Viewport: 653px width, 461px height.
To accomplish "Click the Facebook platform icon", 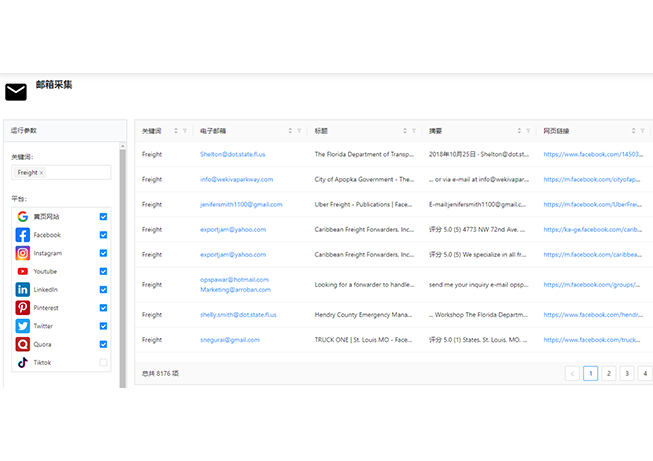I will pos(22,235).
